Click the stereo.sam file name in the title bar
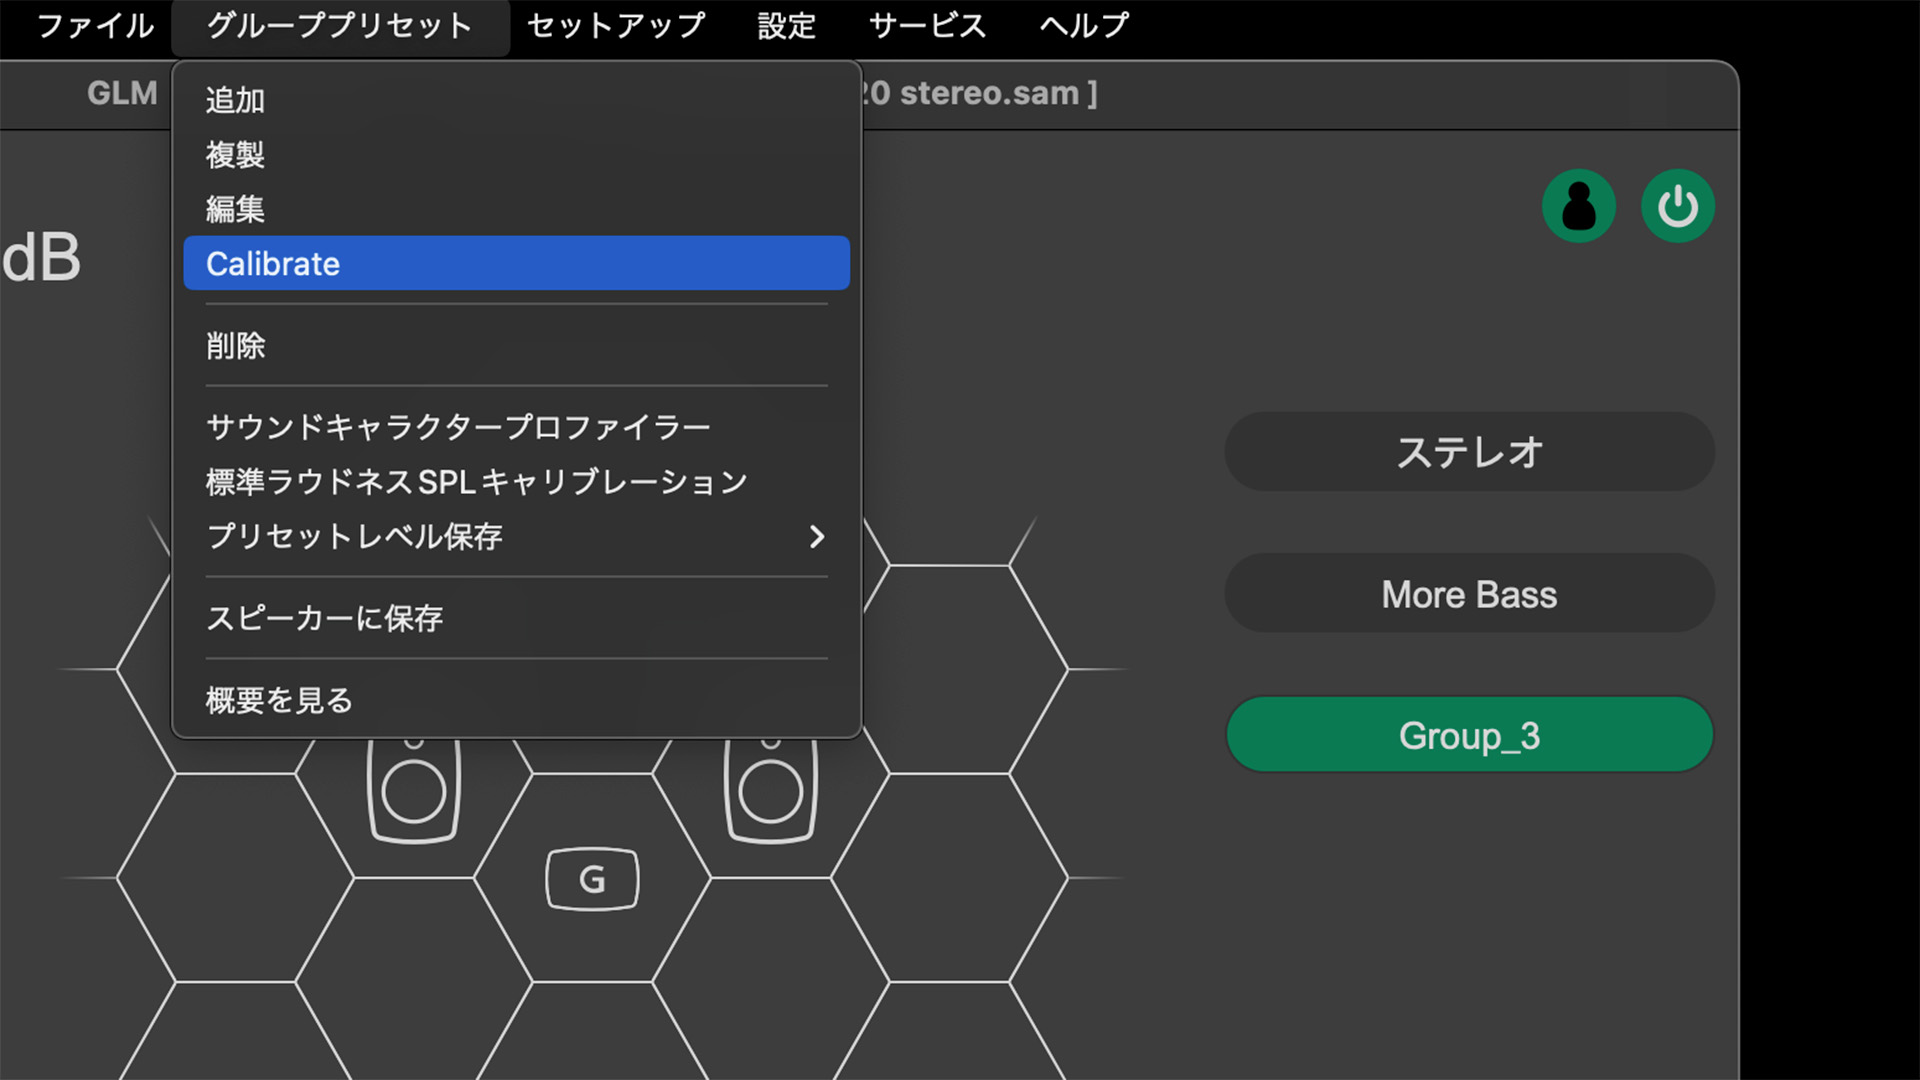Screen dimensions: 1920x1080 pyautogui.click(x=975, y=93)
